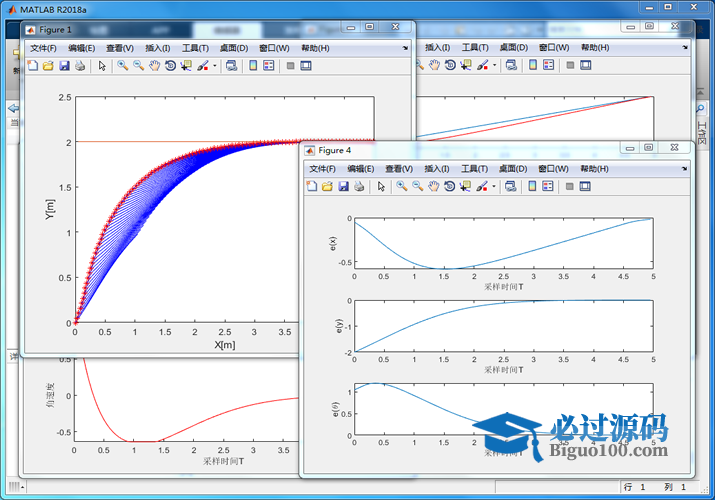Save figure icon in Figure 4 toolbar
Screen dimensions: 715x500
343,186
